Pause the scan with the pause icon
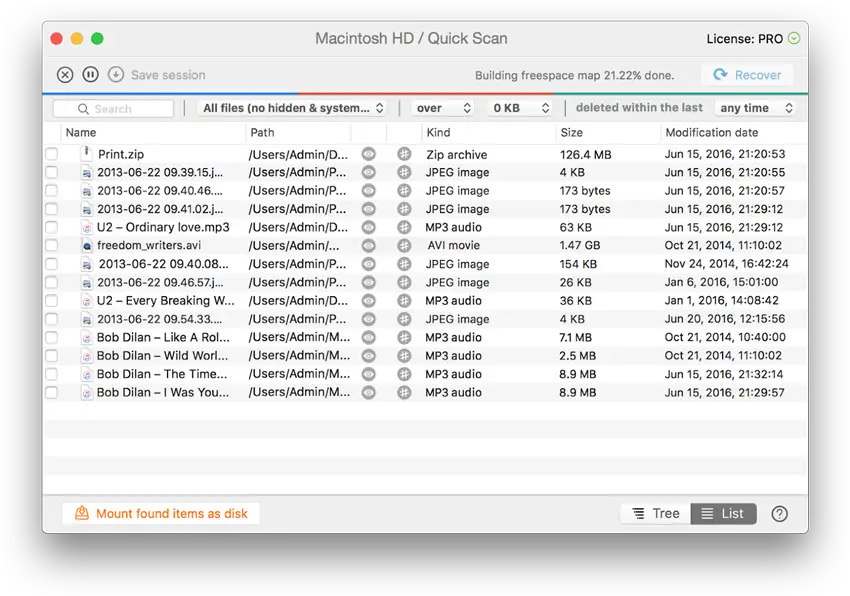Screen dimensions: 850x596 pyautogui.click(x=90, y=75)
